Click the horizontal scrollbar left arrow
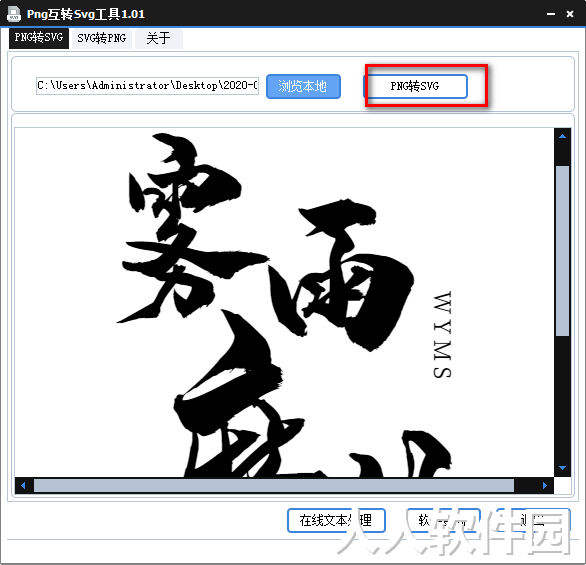The image size is (586, 565). coord(23,485)
